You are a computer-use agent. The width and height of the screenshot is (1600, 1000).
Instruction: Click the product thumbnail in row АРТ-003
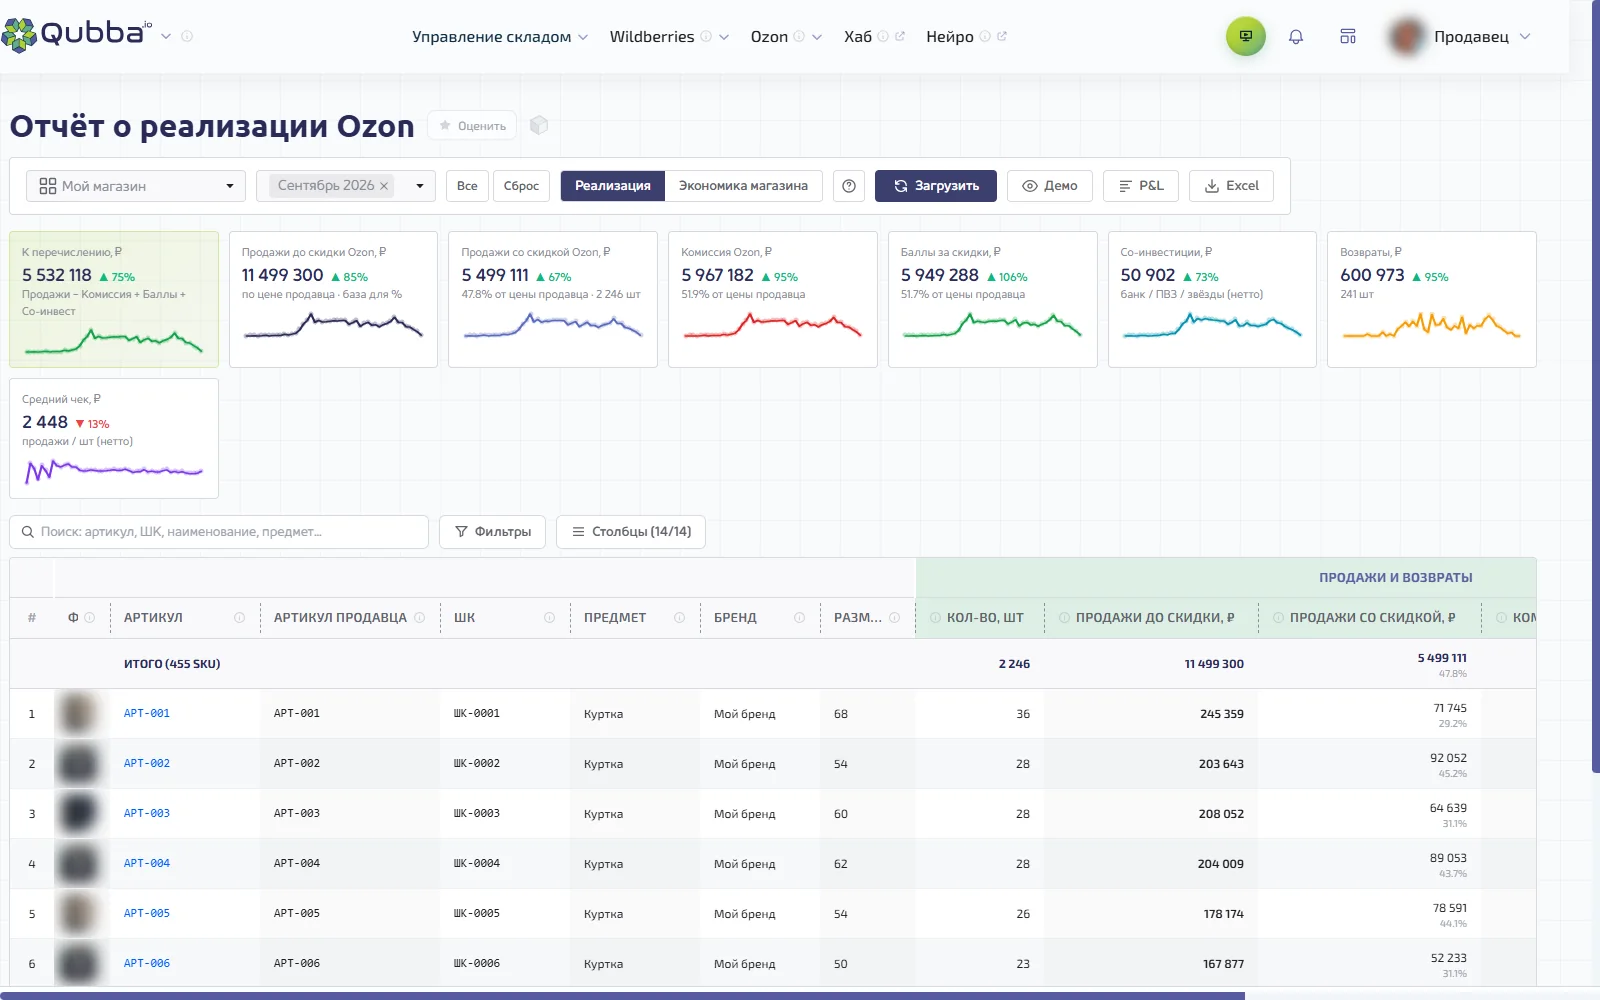[77, 814]
